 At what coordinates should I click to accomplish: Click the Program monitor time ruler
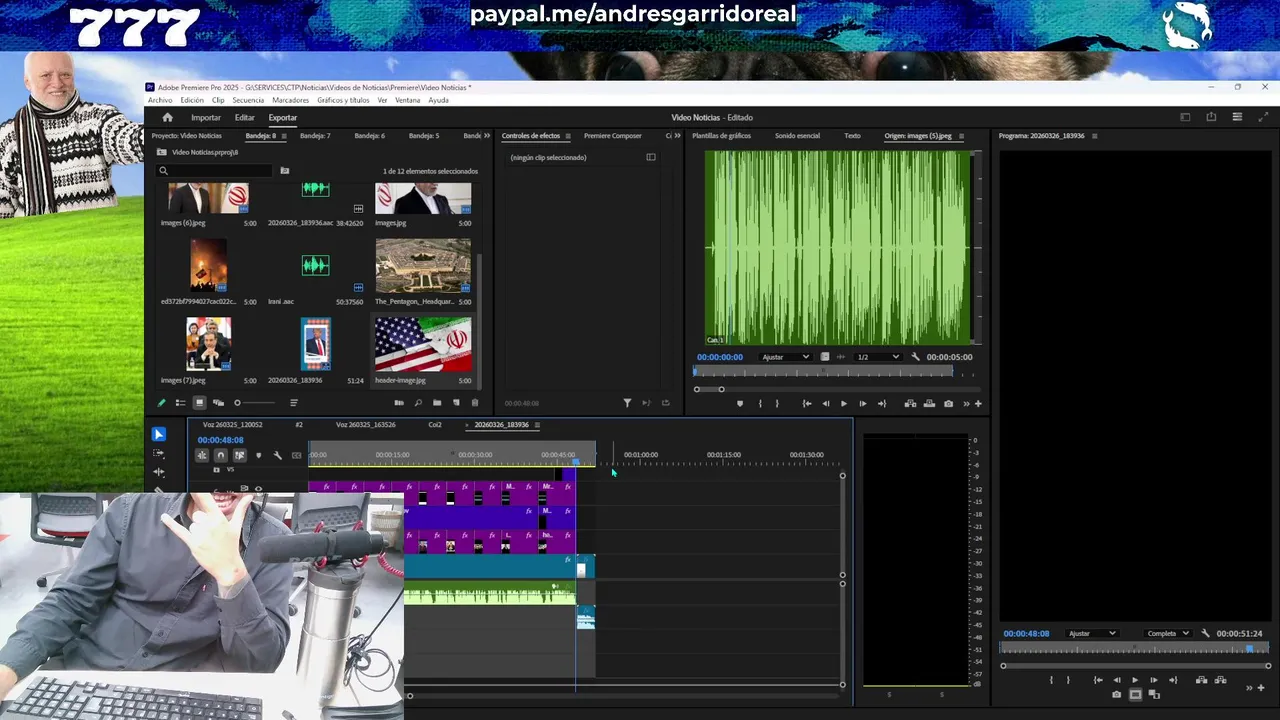[x=1135, y=649]
